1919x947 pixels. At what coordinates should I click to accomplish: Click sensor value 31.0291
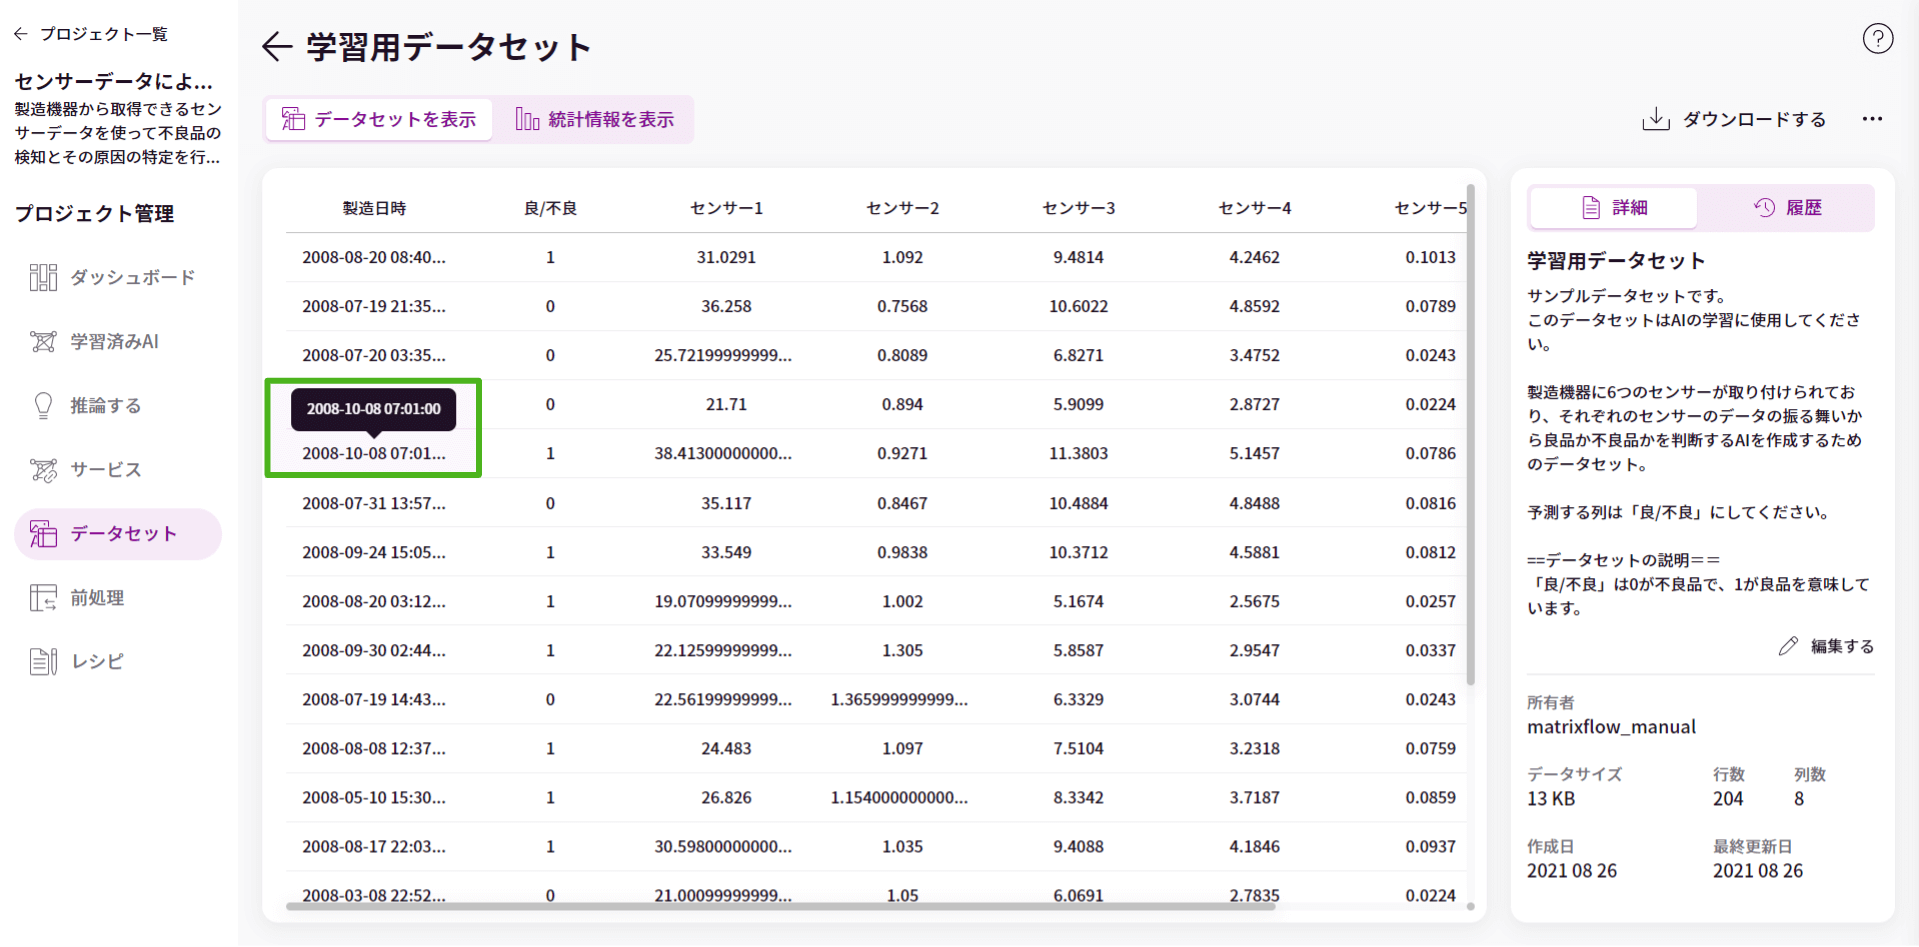[x=726, y=257]
